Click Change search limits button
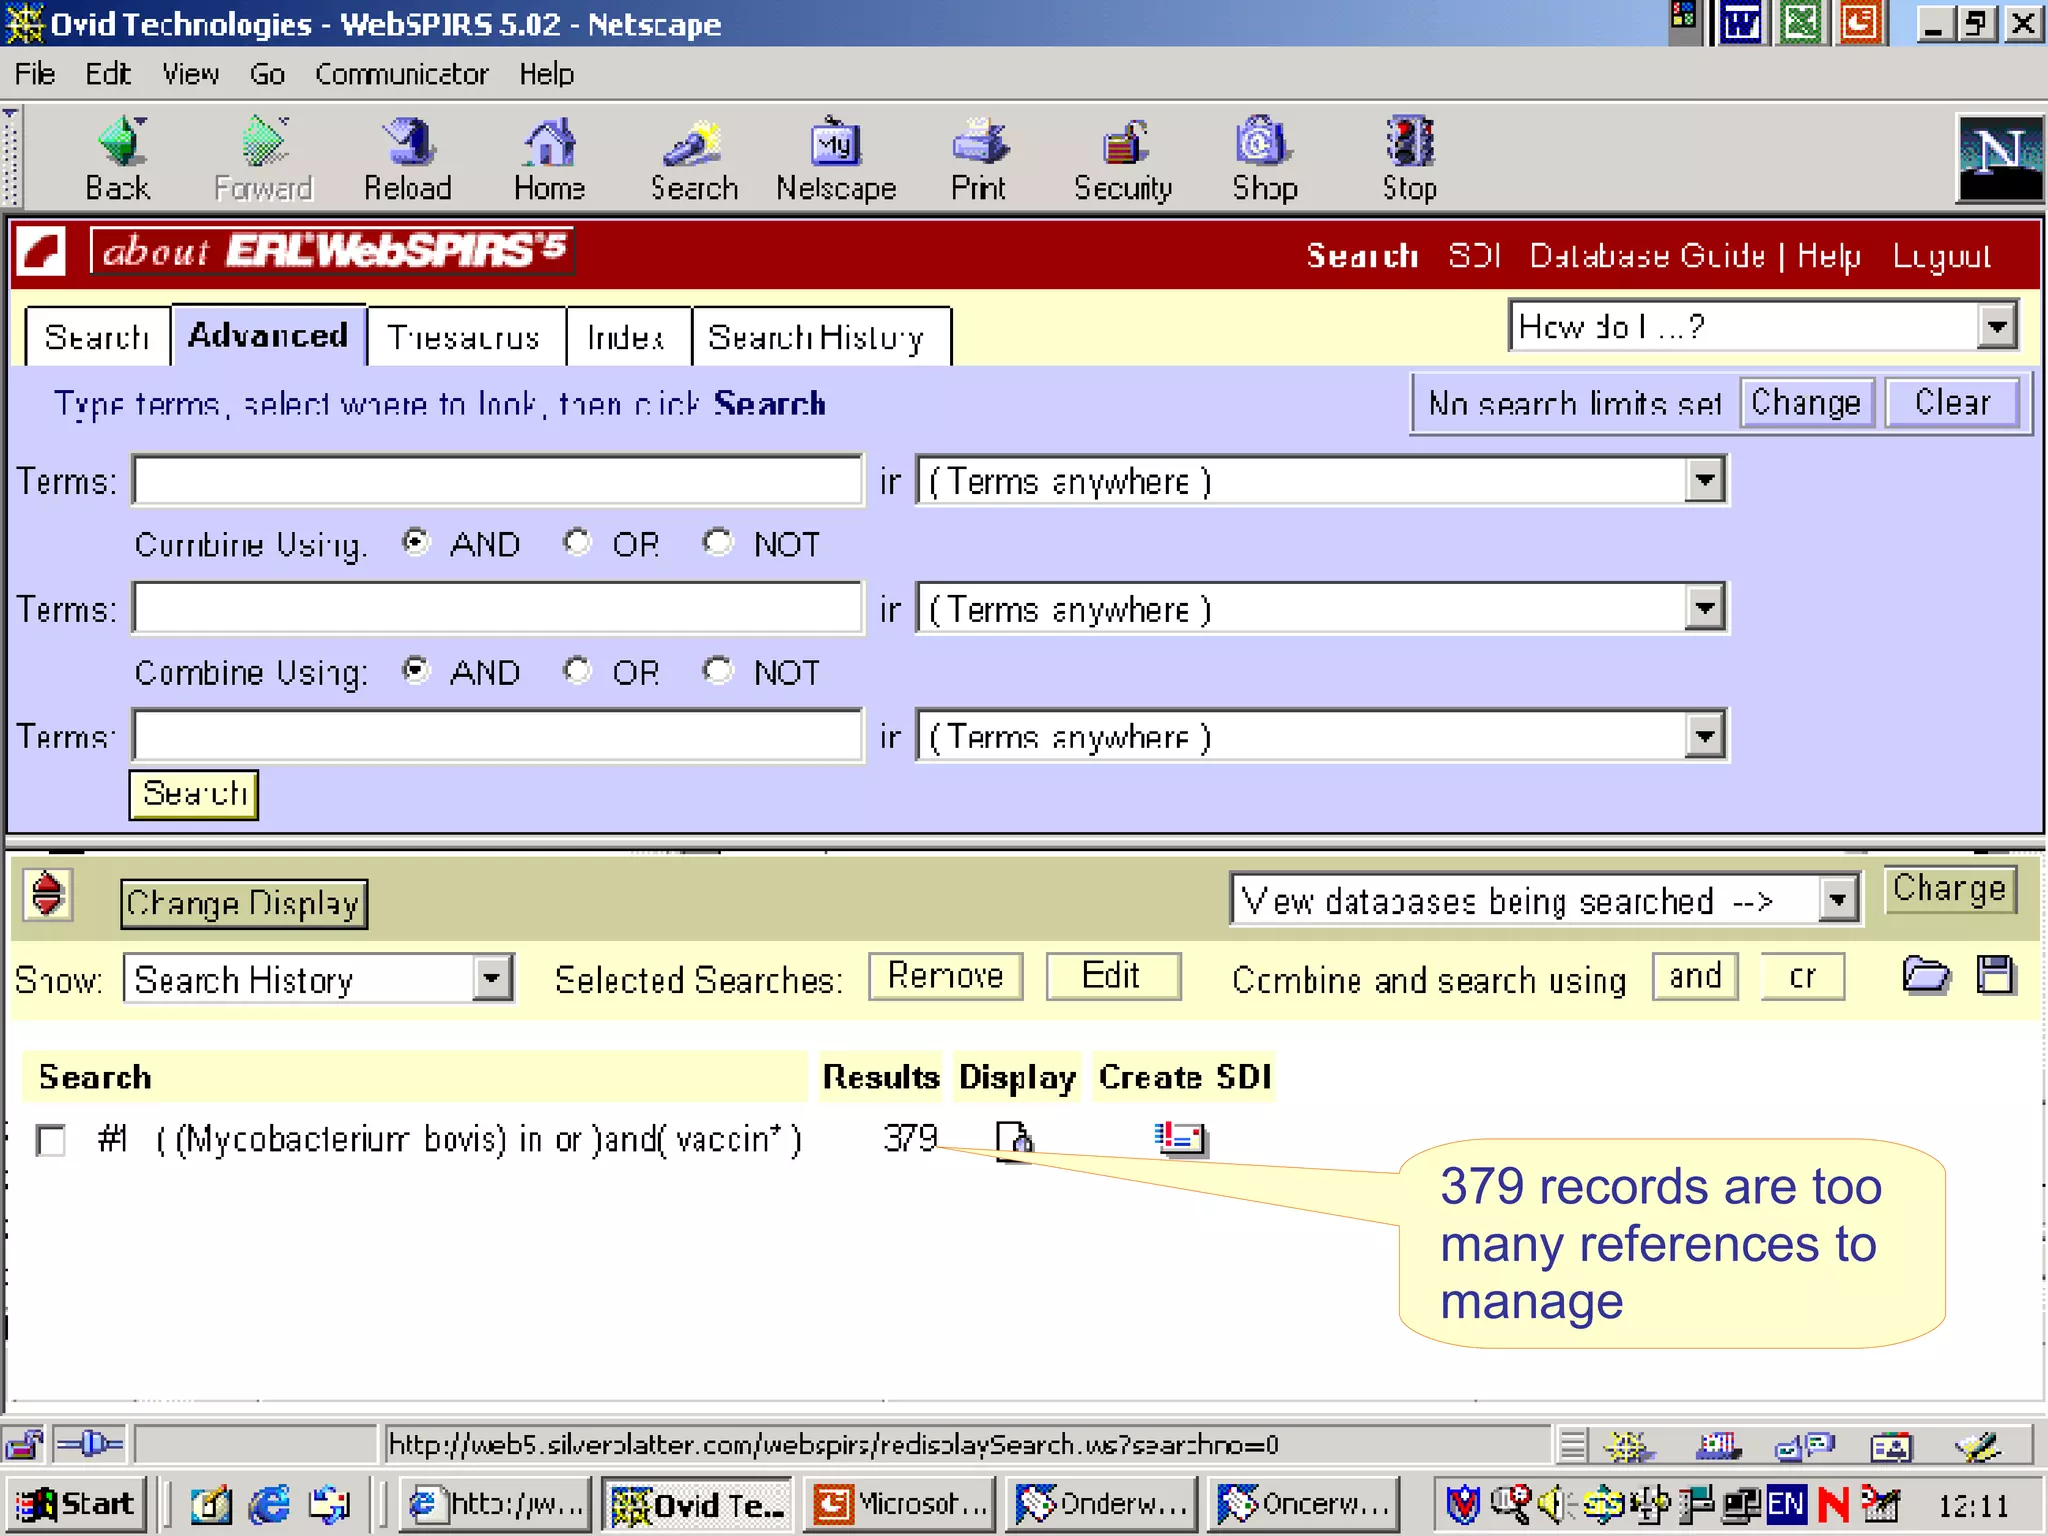 point(1806,403)
